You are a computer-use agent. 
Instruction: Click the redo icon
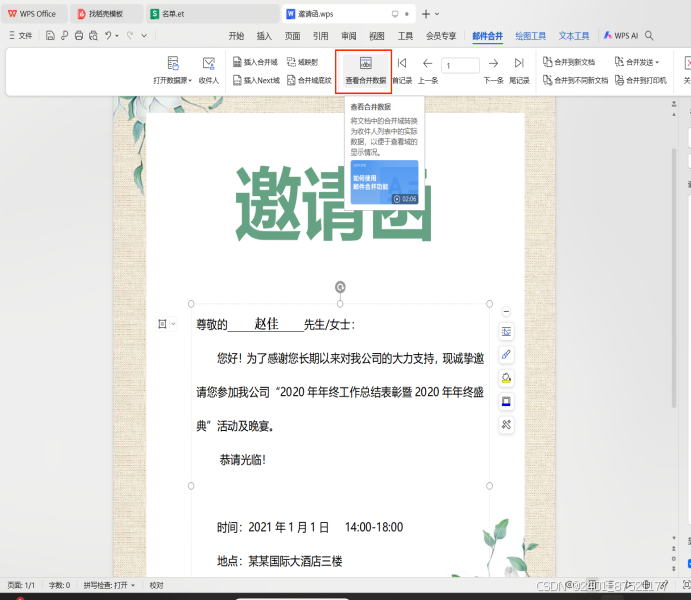click(x=130, y=36)
